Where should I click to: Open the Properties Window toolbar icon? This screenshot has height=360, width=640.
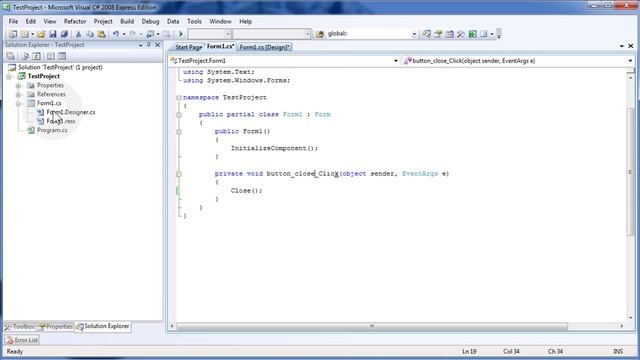[x=438, y=34]
